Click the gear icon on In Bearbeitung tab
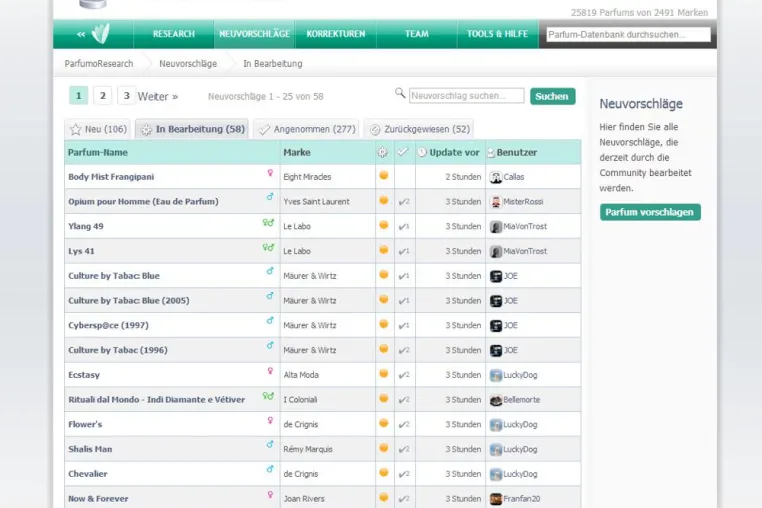762x508 pixels. point(146,130)
